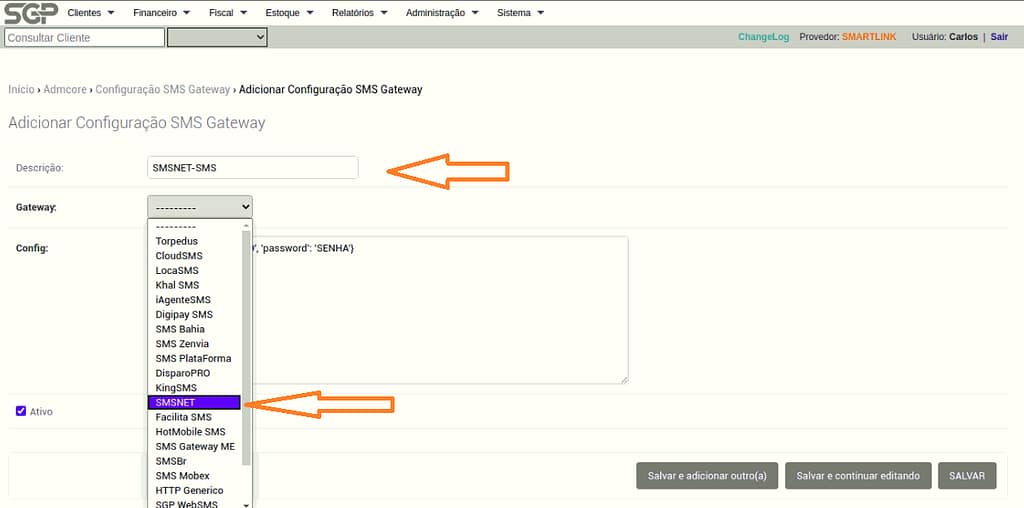This screenshot has width=1024, height=508.
Task: Click the SALVAR button
Action: point(966,476)
